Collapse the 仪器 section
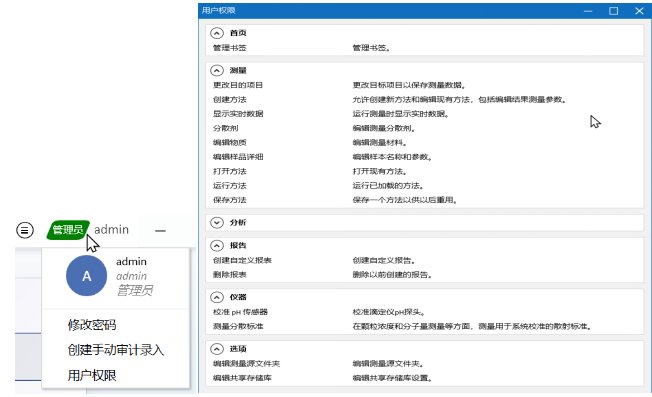The width and height of the screenshot is (652, 397). [217, 297]
